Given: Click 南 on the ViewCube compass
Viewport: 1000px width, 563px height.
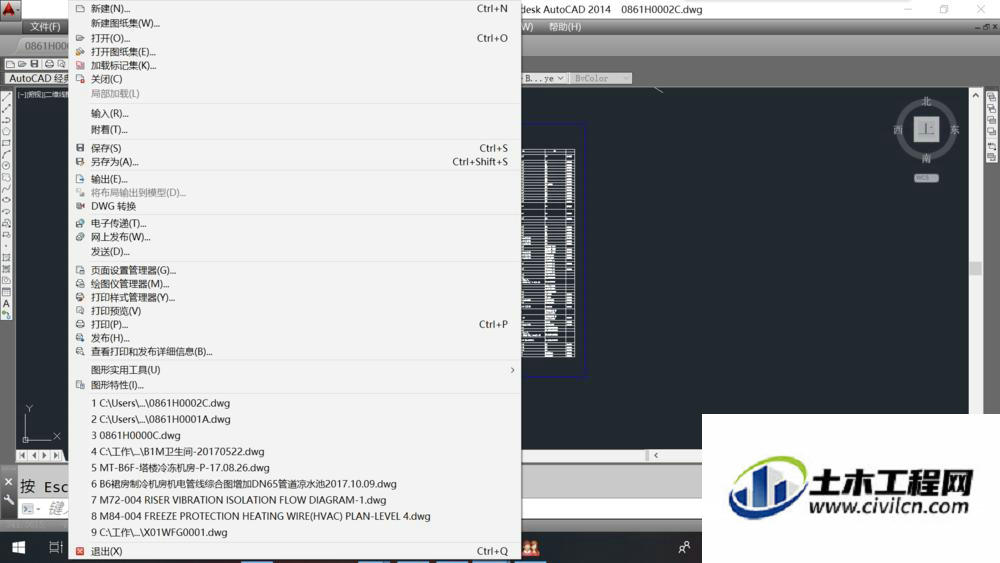Looking at the screenshot, I should [926, 159].
